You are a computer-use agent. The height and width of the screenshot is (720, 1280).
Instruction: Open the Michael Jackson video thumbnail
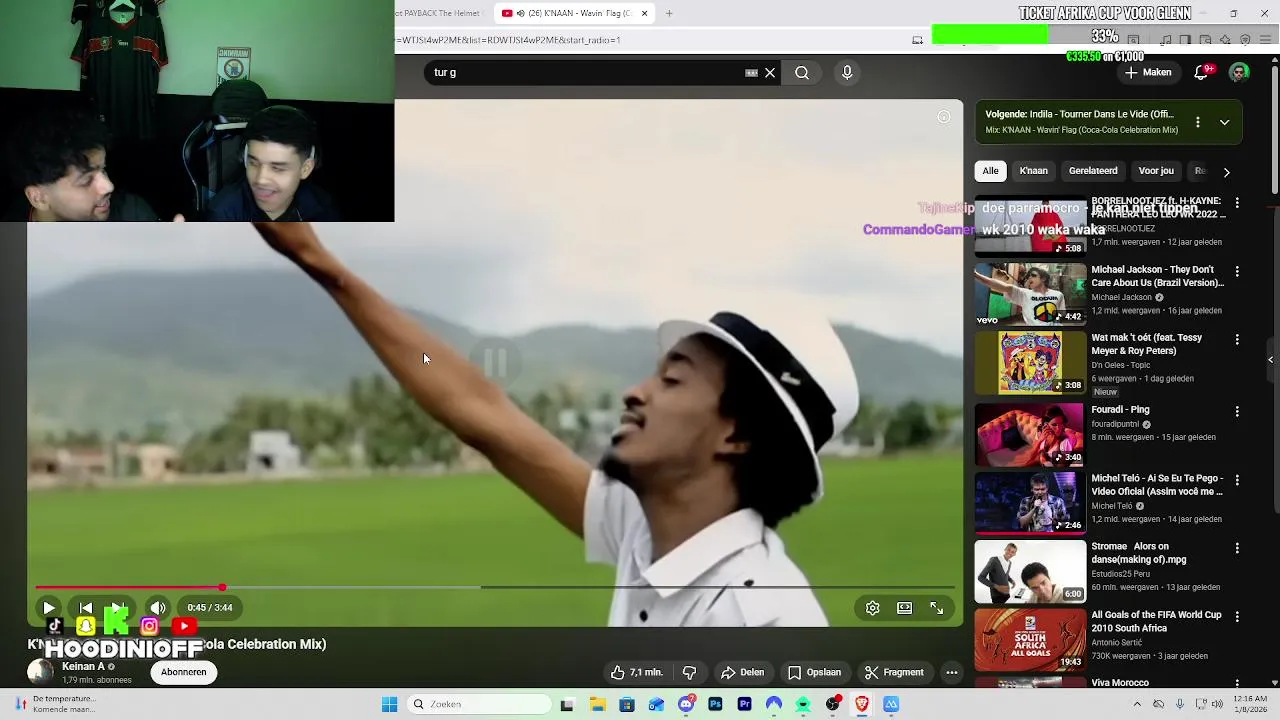[x=1030, y=294]
